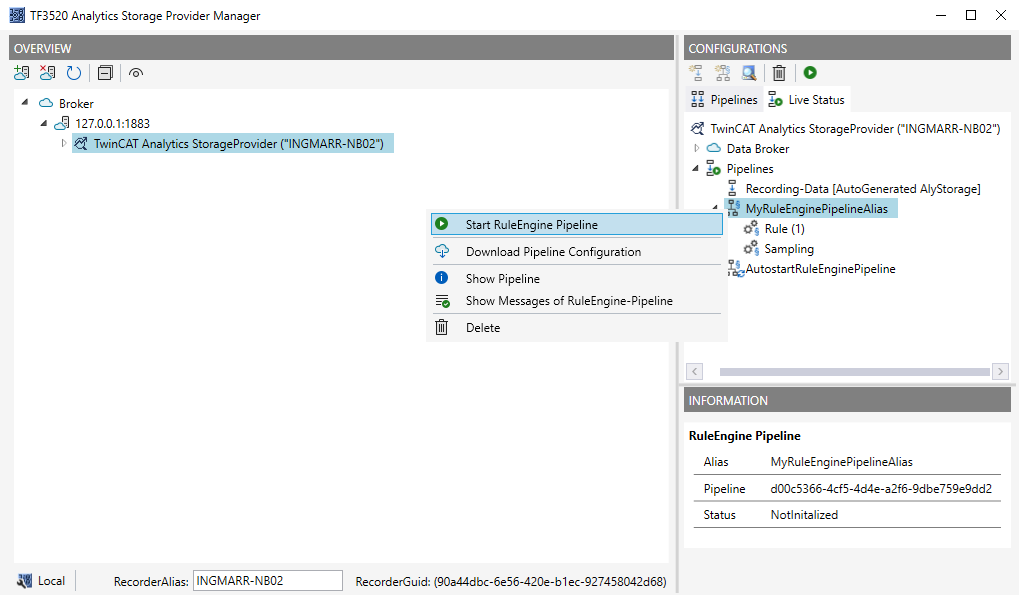Select the Rule (1) item

tap(784, 229)
